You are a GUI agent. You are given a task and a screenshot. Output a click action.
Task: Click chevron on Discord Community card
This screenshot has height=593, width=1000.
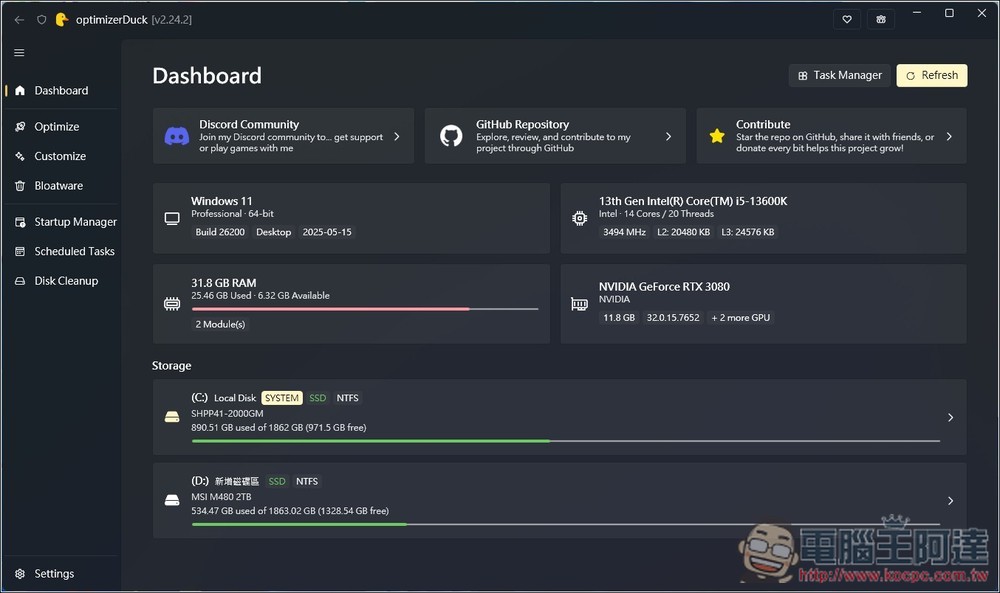(x=397, y=136)
